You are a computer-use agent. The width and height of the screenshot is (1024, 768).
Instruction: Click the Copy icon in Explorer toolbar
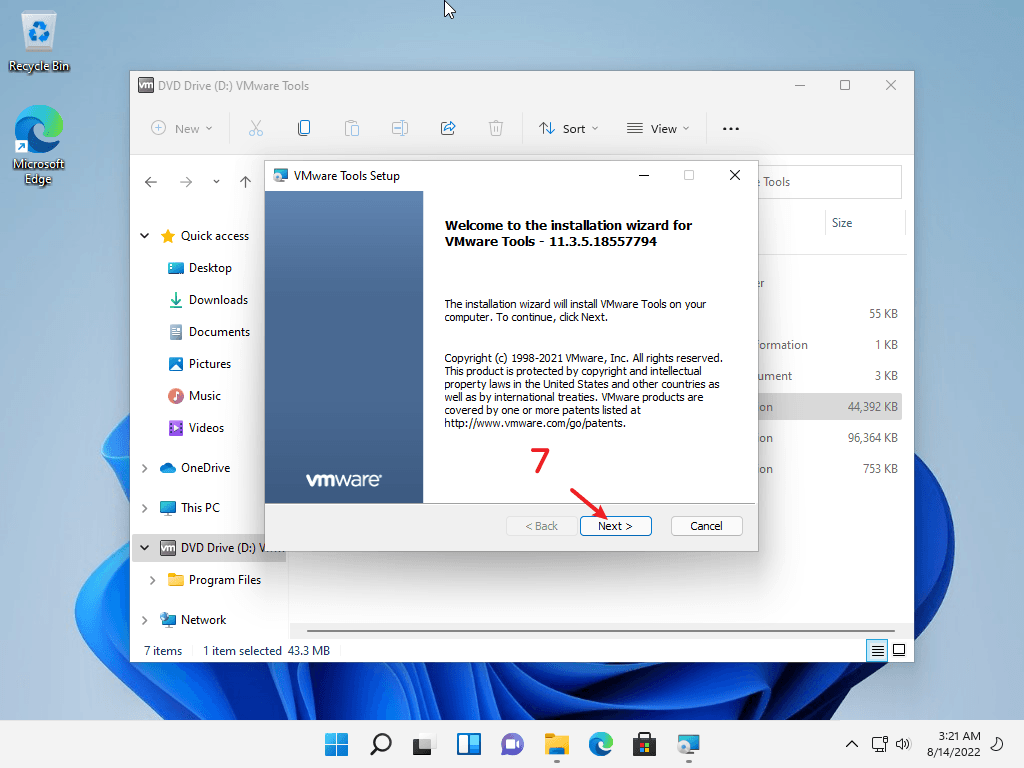coord(304,128)
